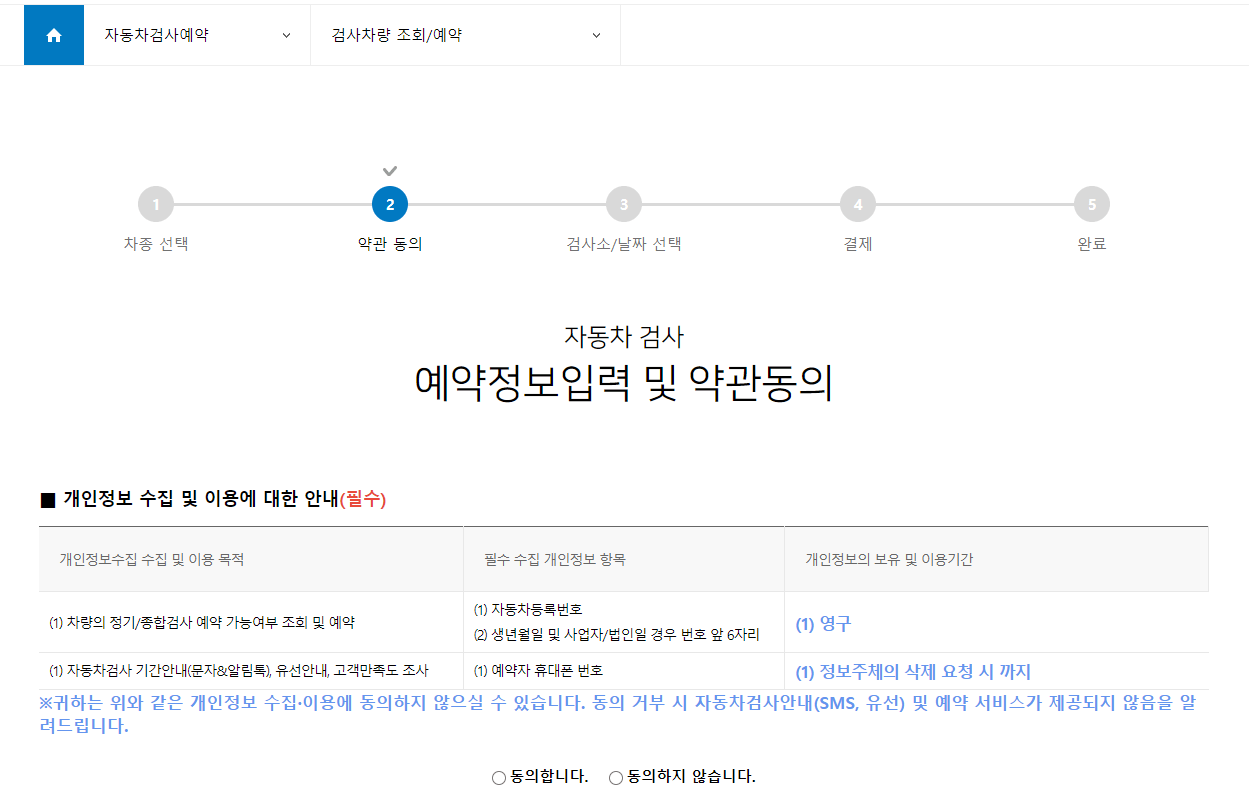This screenshot has width=1249, height=812.
Task: Click step 4 circle labeled 결제
Action: tap(857, 203)
